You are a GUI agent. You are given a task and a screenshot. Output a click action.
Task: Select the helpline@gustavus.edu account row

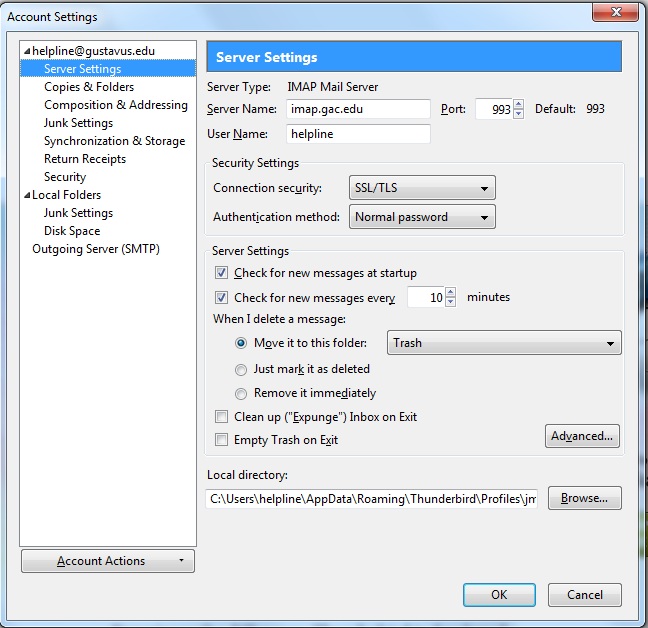(93, 51)
